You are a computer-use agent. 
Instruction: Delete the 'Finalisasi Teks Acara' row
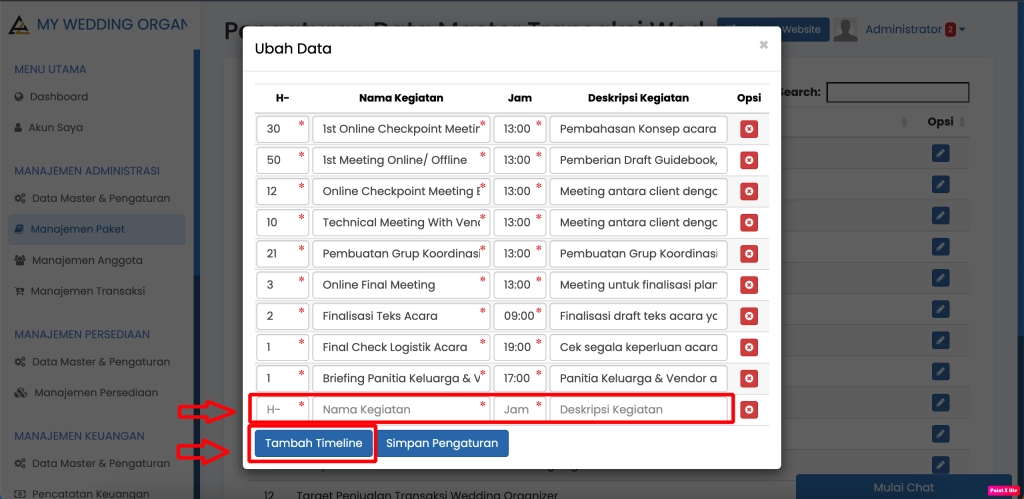click(x=748, y=316)
